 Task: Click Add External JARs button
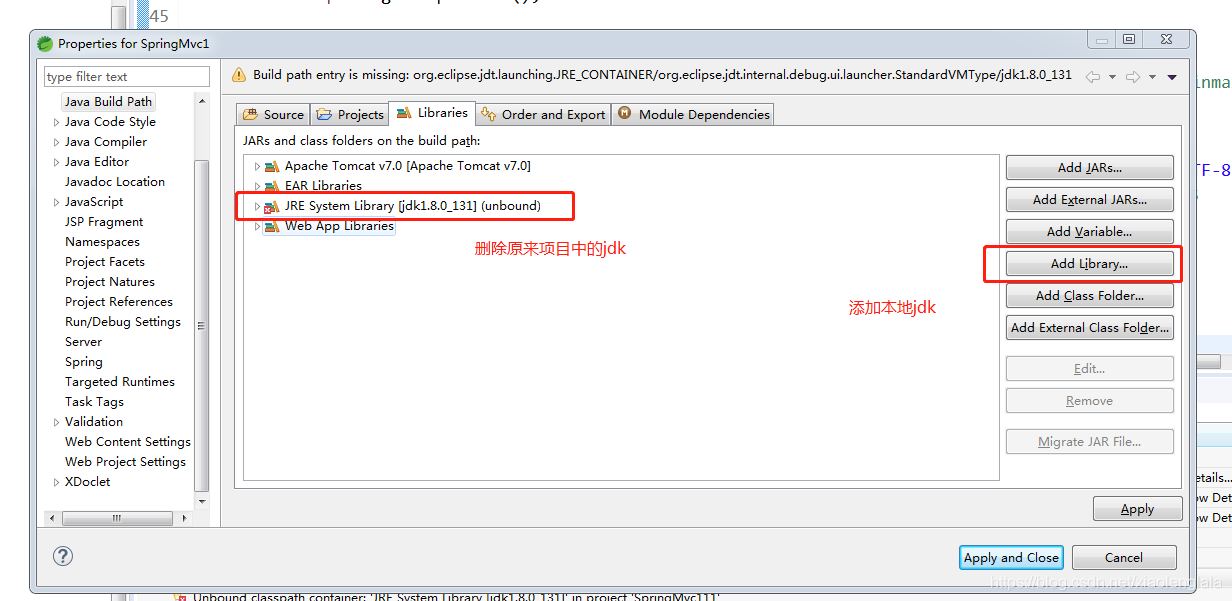[1089, 200]
